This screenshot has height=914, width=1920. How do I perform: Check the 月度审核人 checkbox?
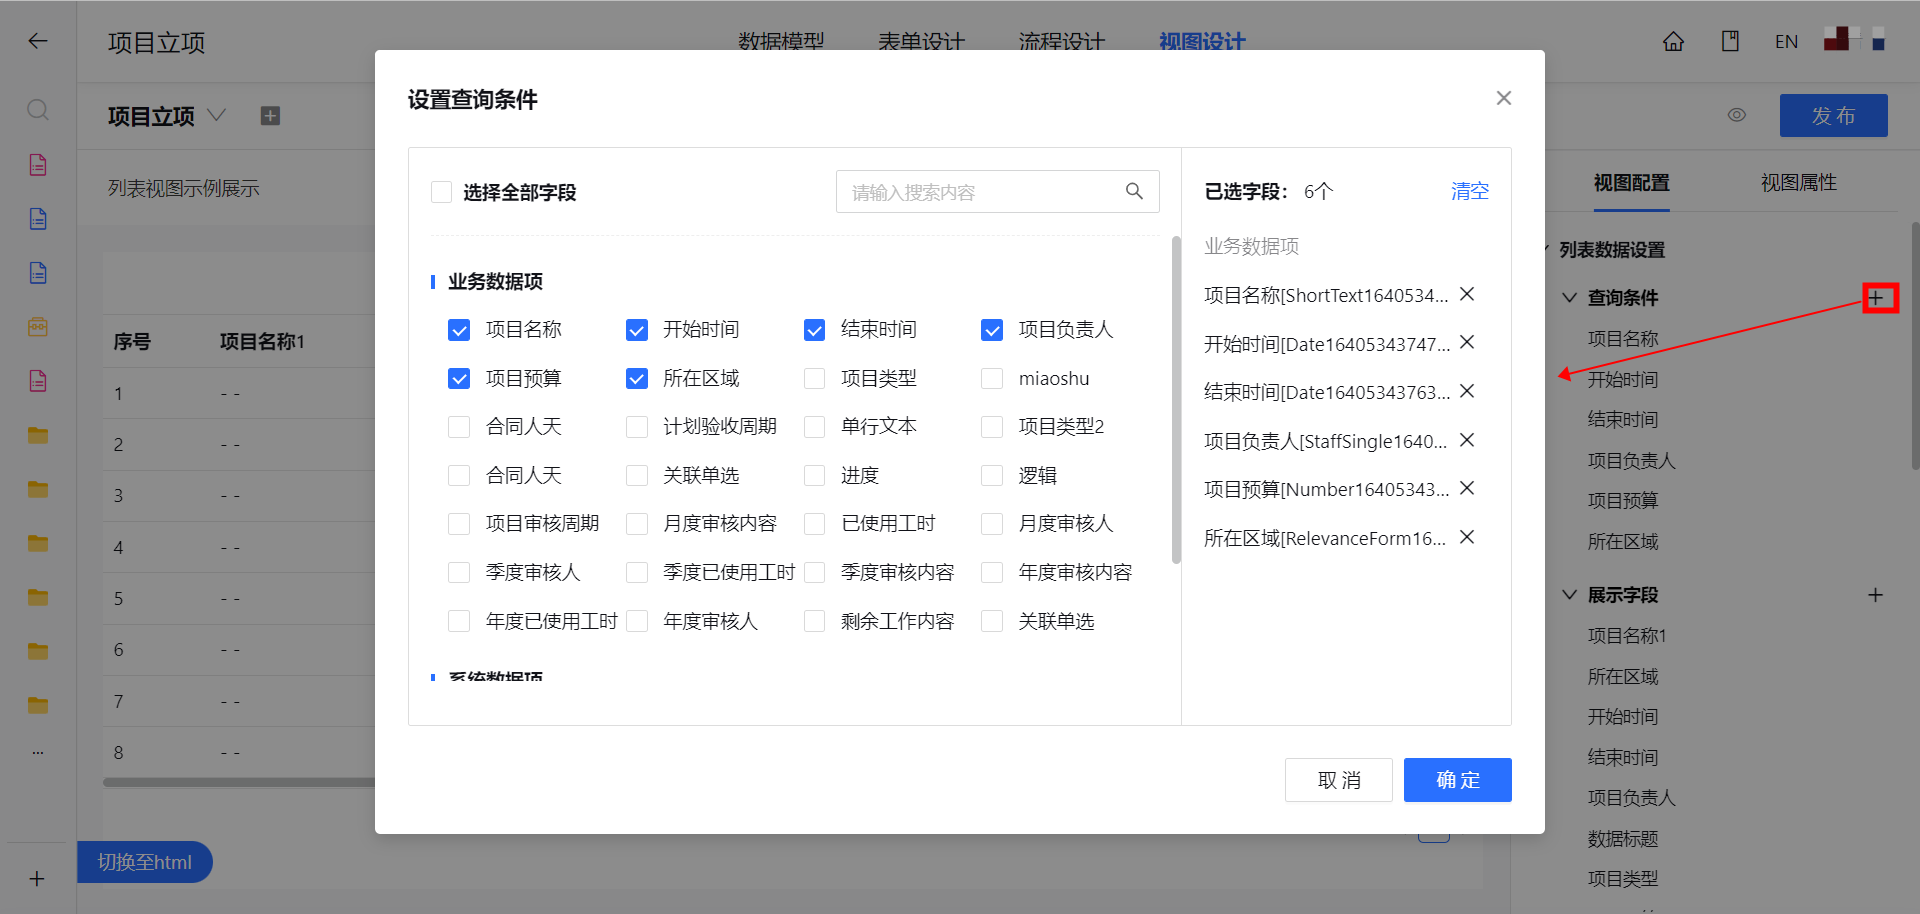click(992, 524)
